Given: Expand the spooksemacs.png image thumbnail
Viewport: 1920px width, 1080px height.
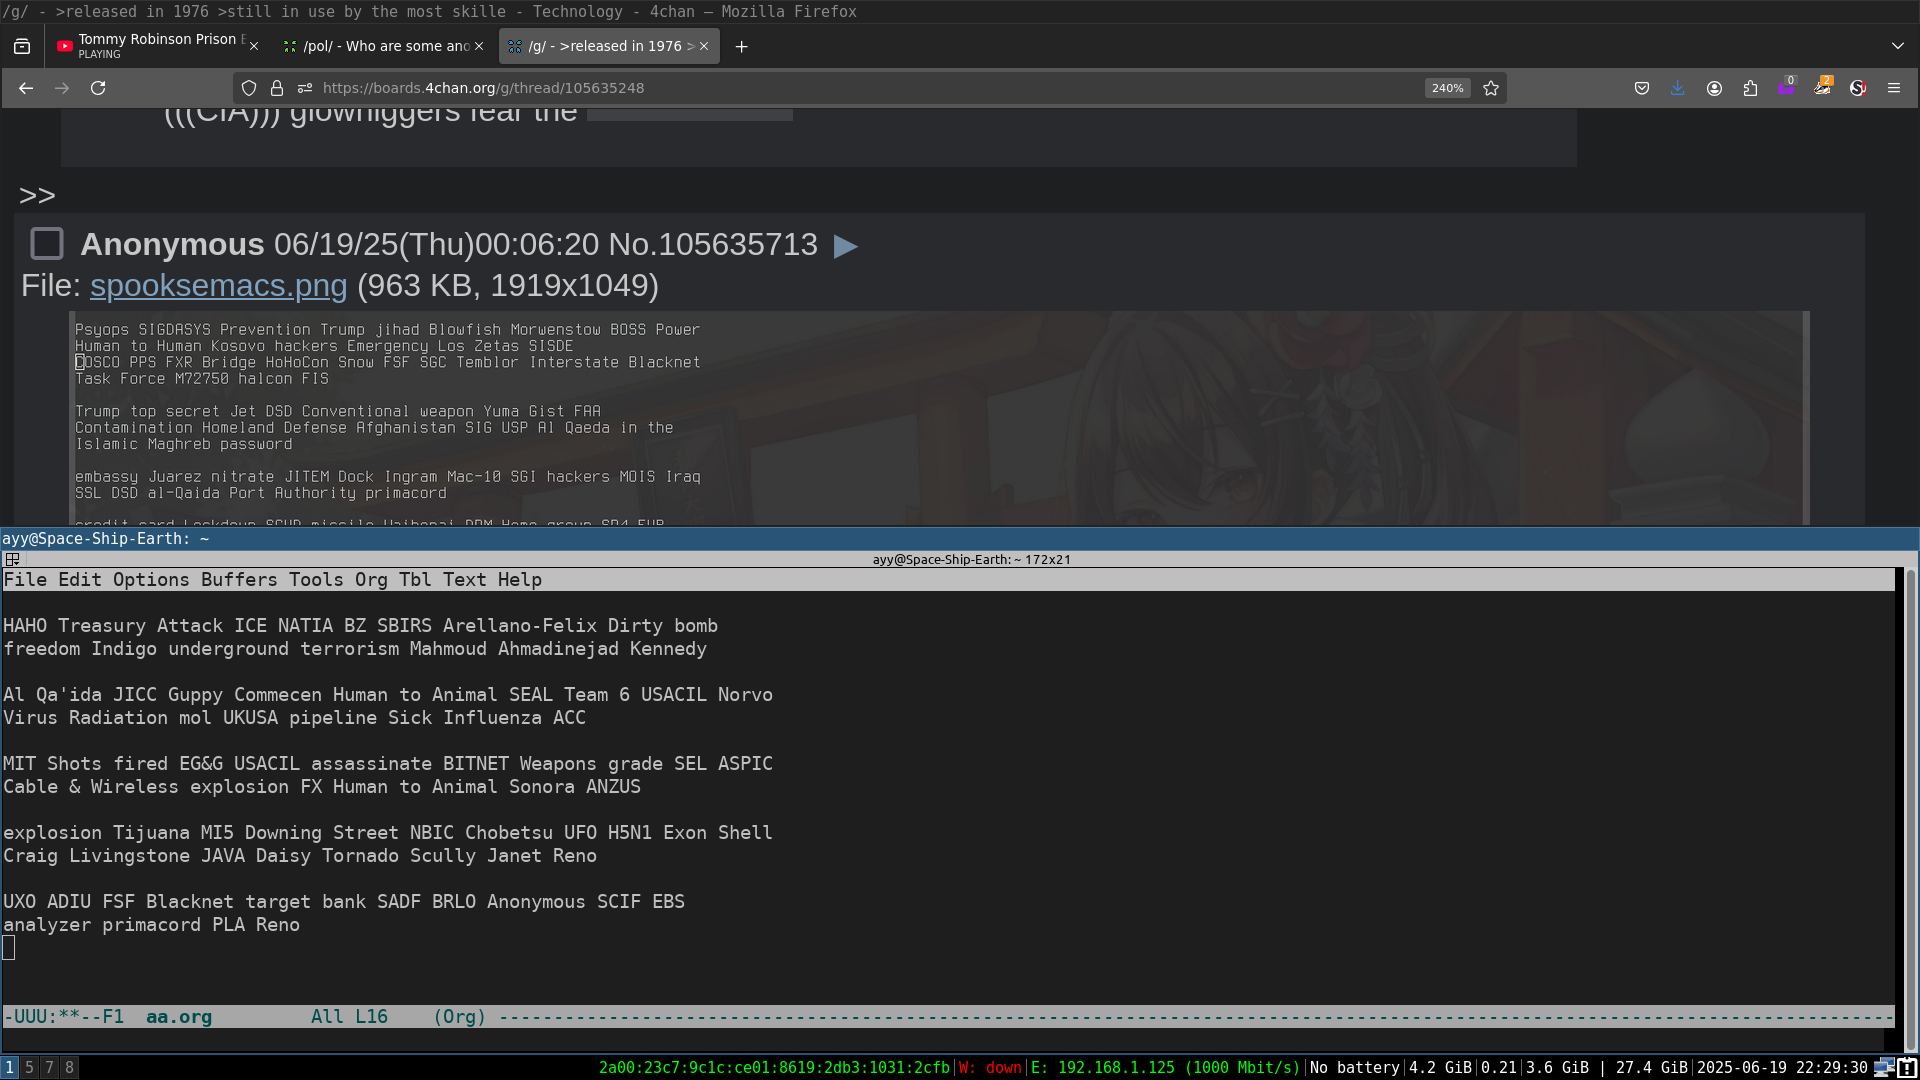Looking at the screenshot, I should click(940, 418).
